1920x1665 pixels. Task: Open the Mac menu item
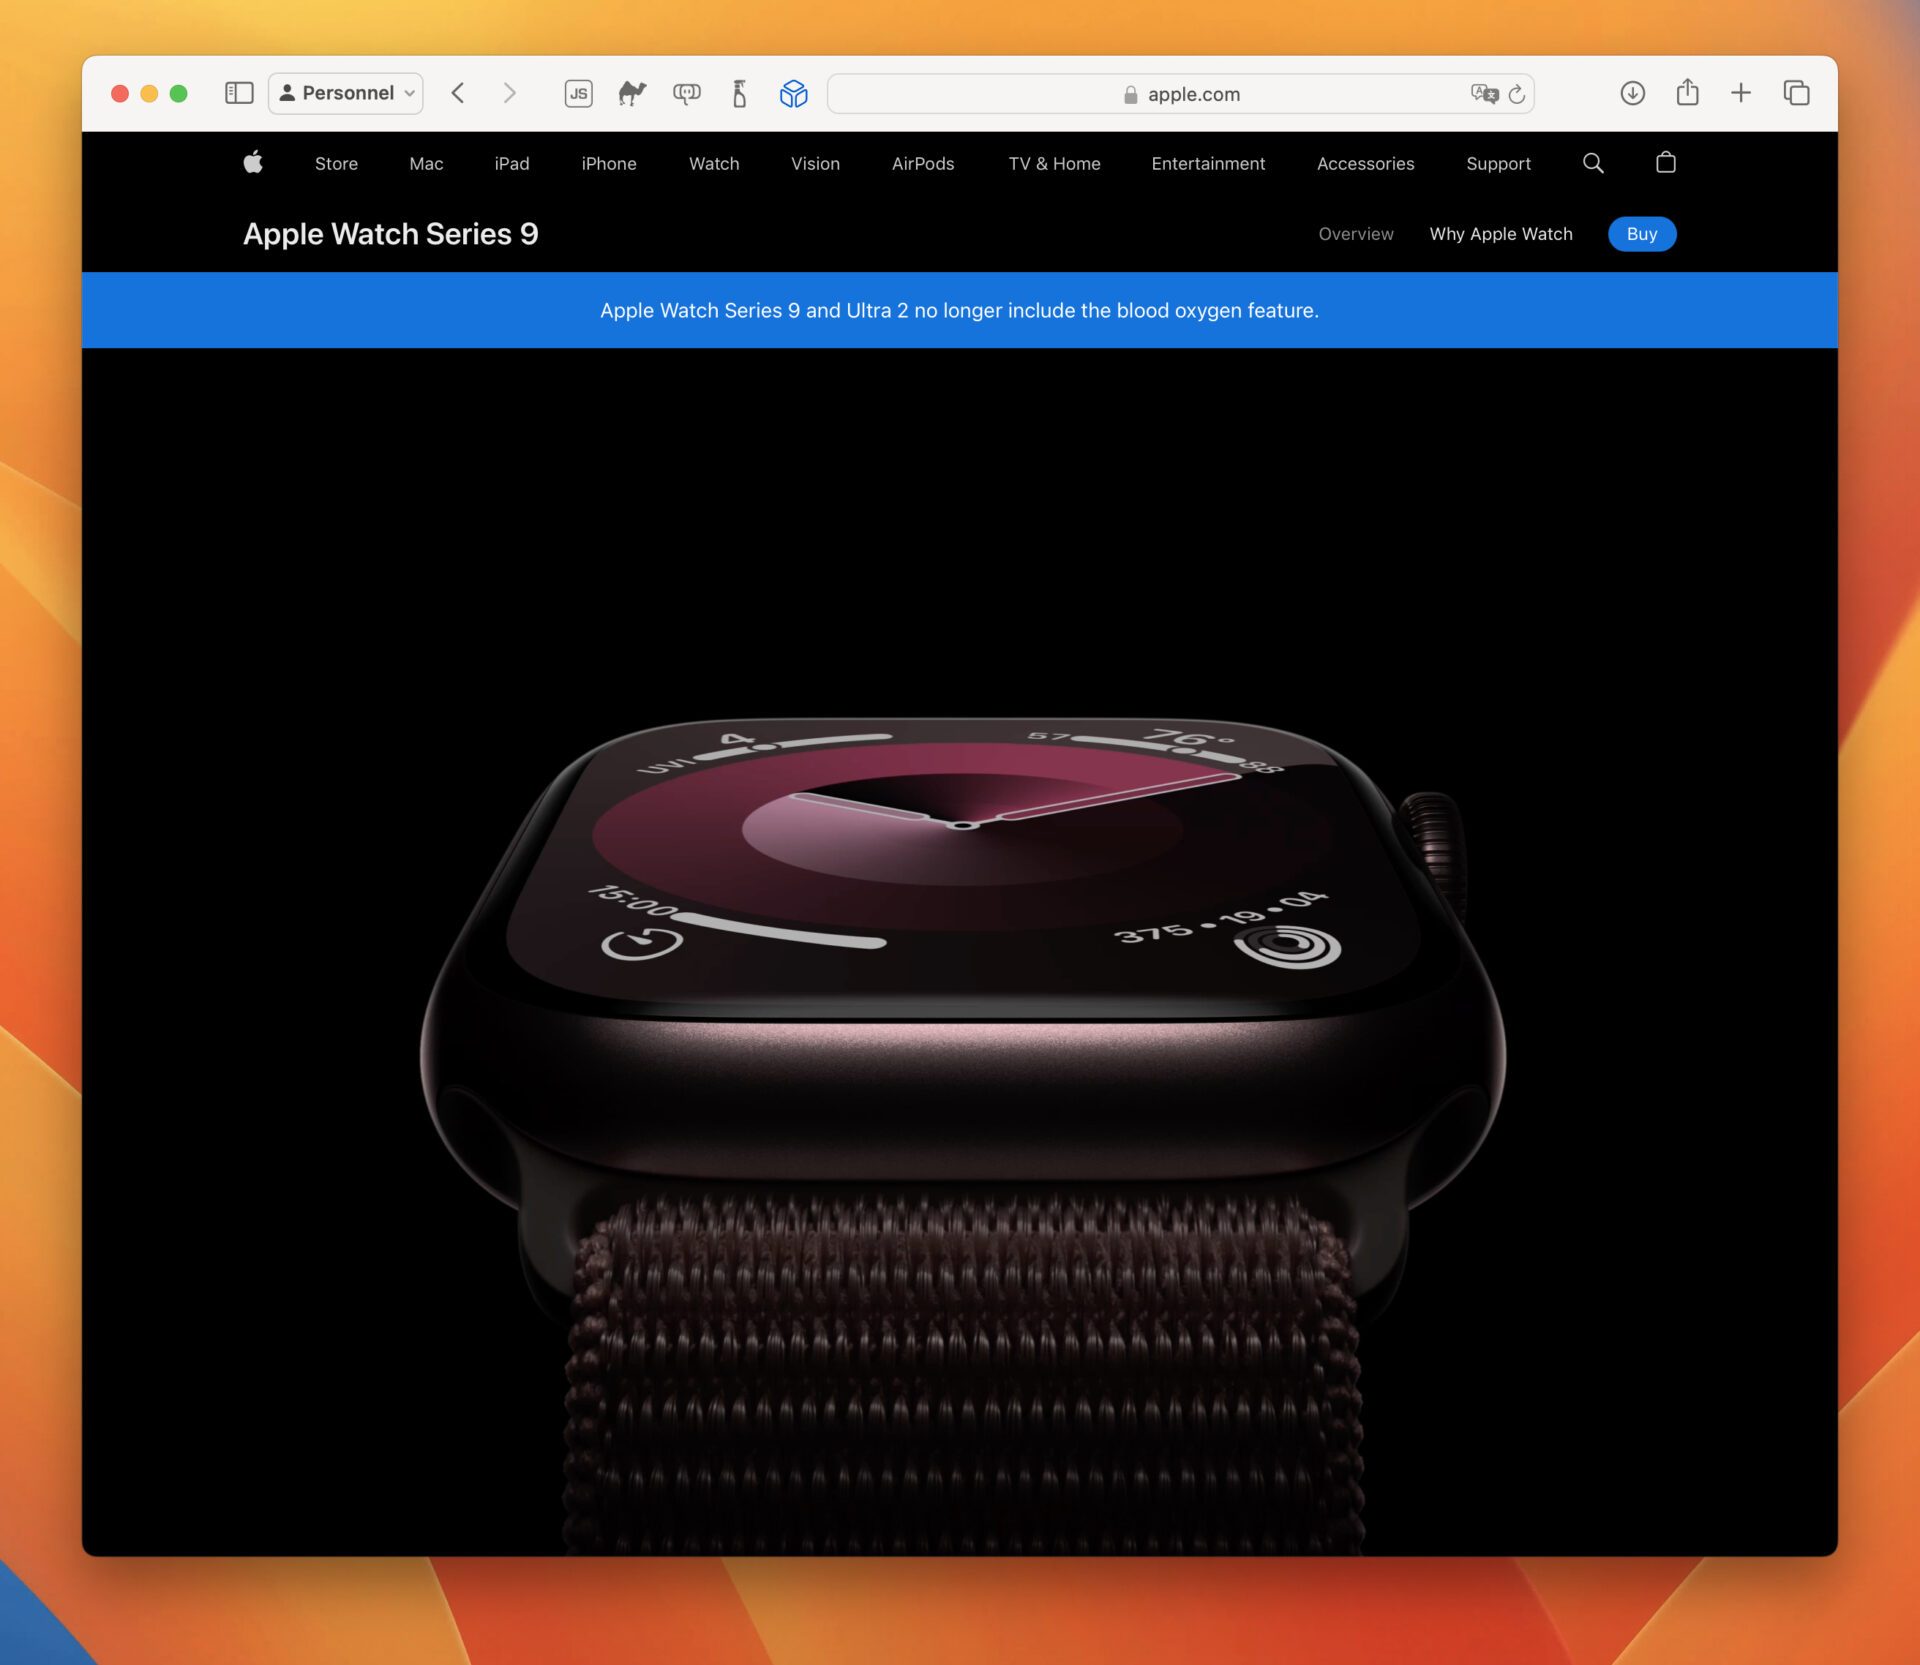pyautogui.click(x=426, y=163)
